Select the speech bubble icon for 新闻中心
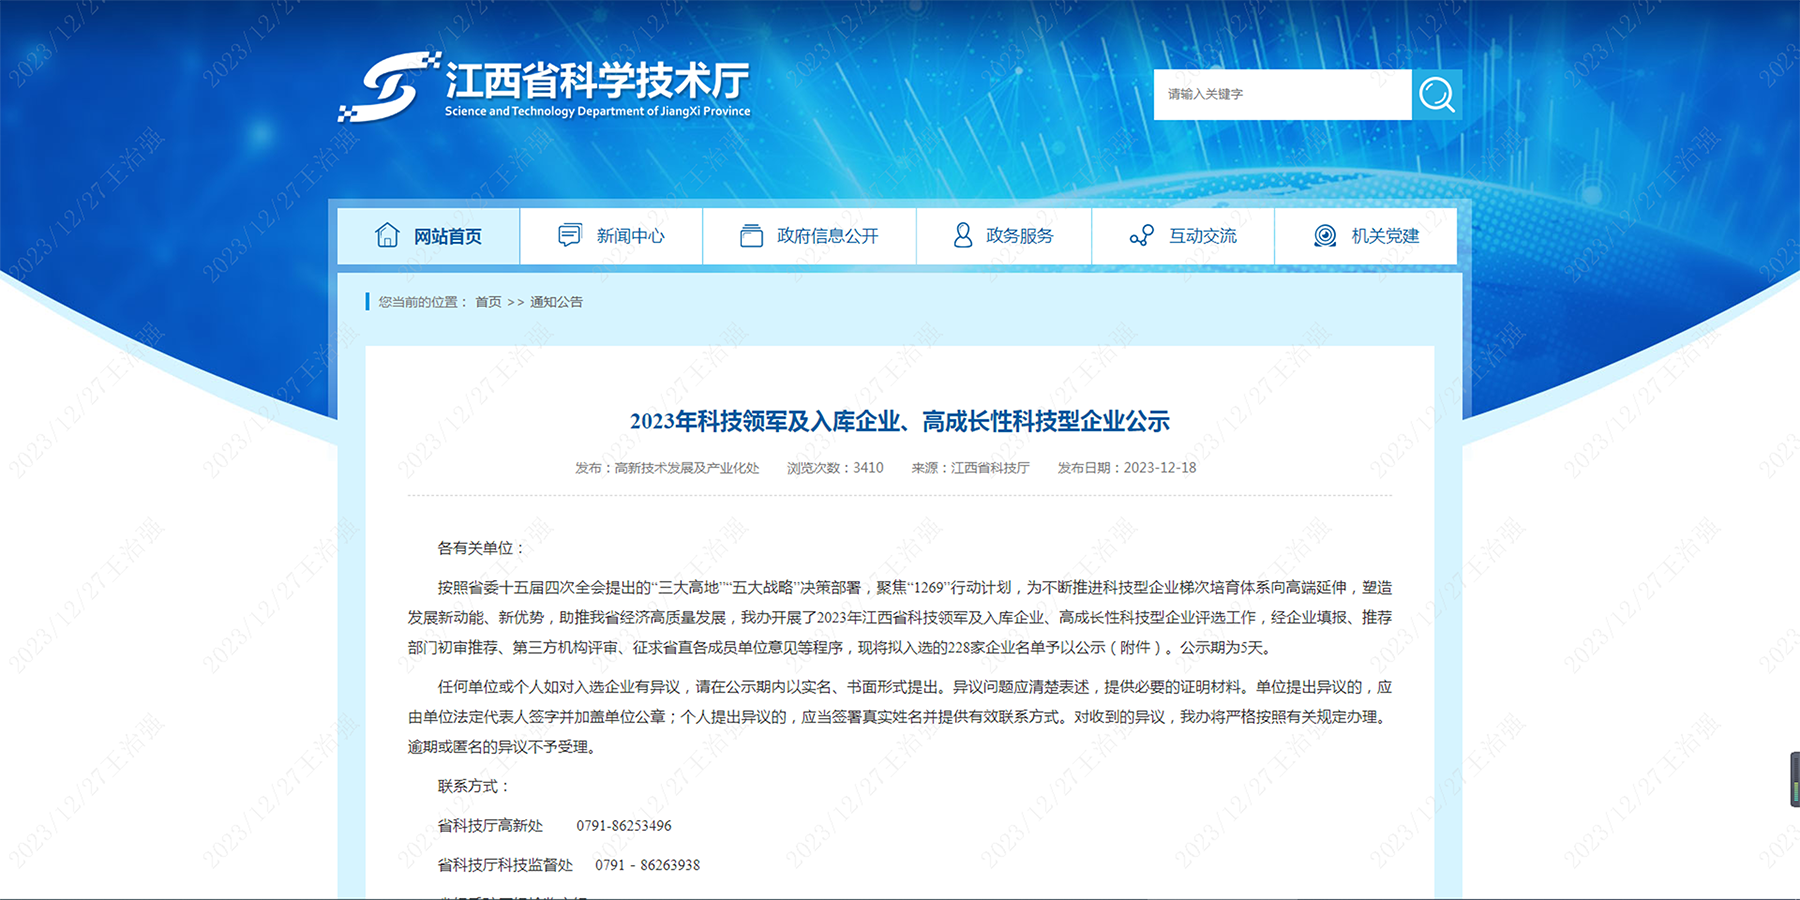The image size is (1800, 900). (568, 232)
